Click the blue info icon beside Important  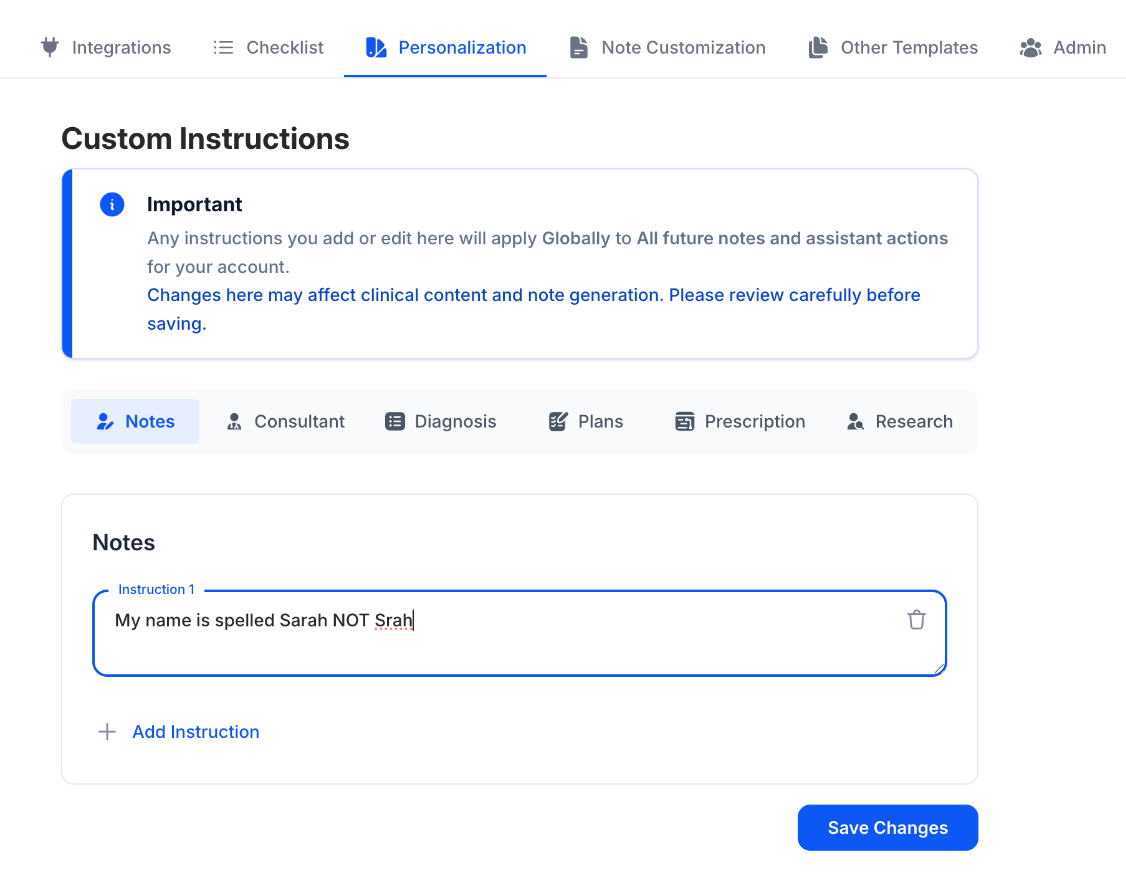[x=112, y=205]
